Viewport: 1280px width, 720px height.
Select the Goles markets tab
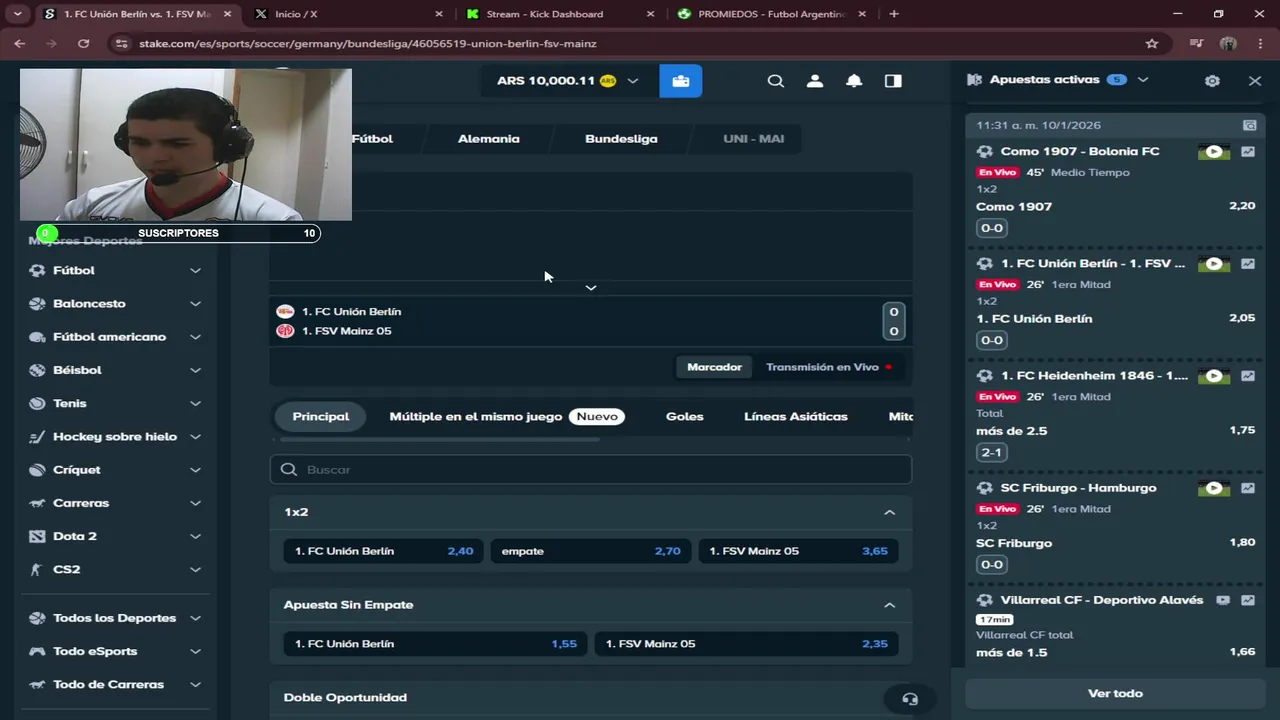685,416
